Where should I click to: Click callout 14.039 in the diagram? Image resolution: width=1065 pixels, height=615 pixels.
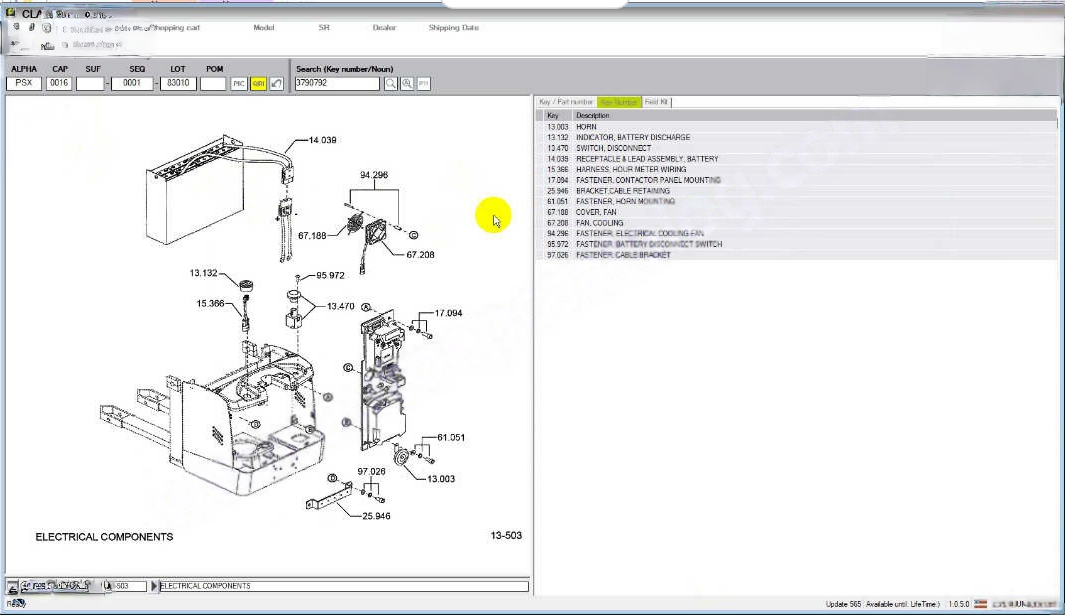(x=322, y=140)
